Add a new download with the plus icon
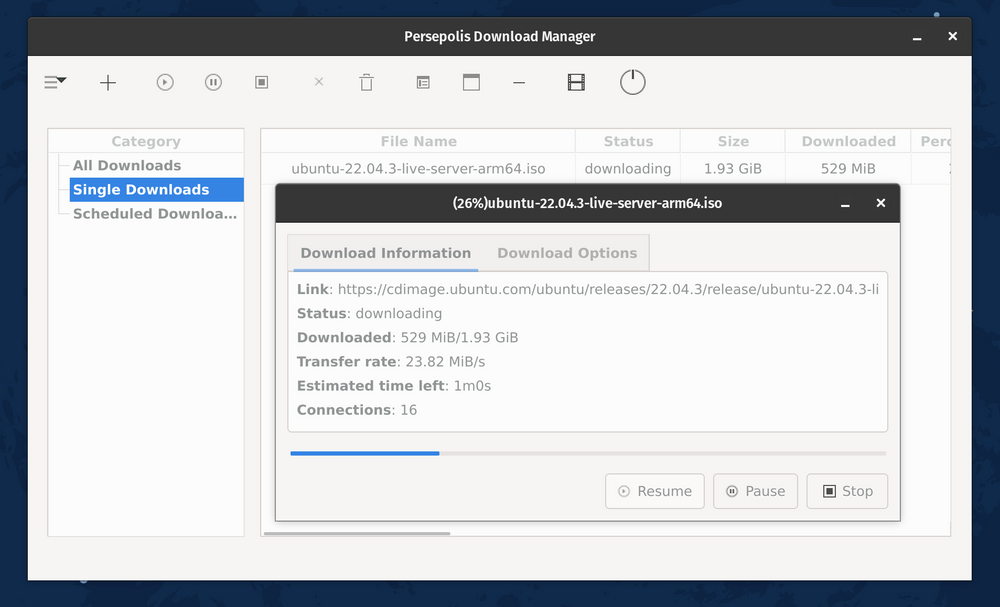Viewport: 1000px width, 607px height. [x=108, y=82]
